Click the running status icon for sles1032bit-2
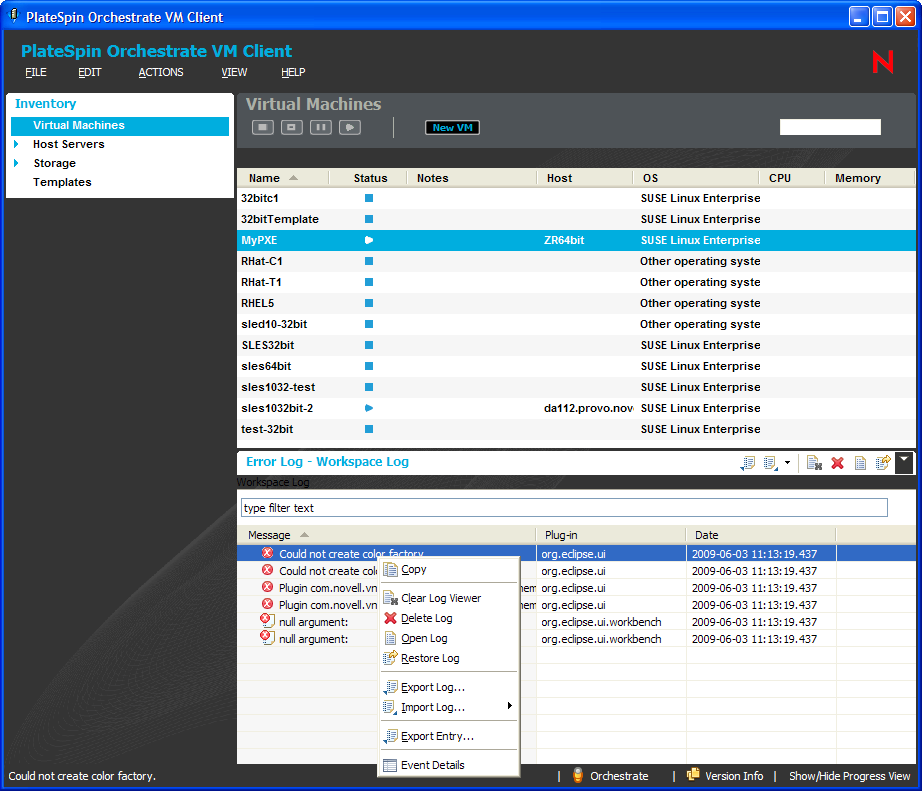 tap(369, 408)
